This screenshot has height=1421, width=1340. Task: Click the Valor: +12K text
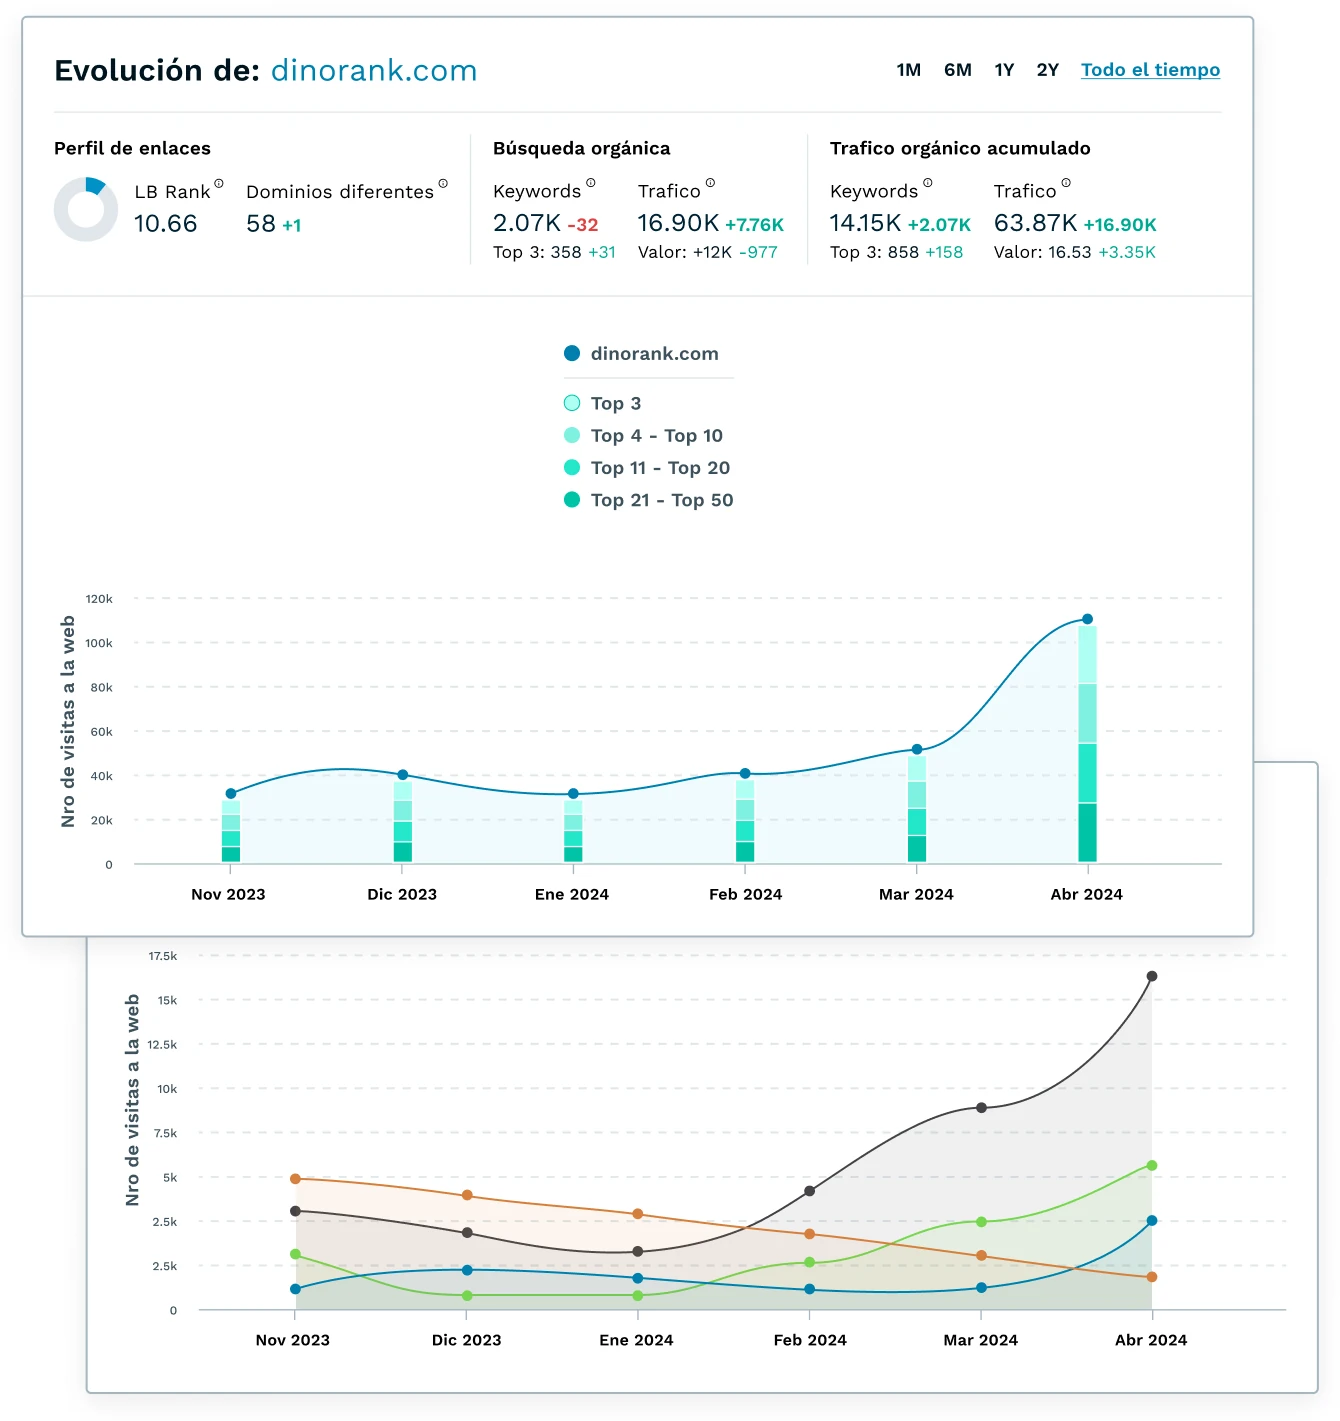tap(685, 252)
